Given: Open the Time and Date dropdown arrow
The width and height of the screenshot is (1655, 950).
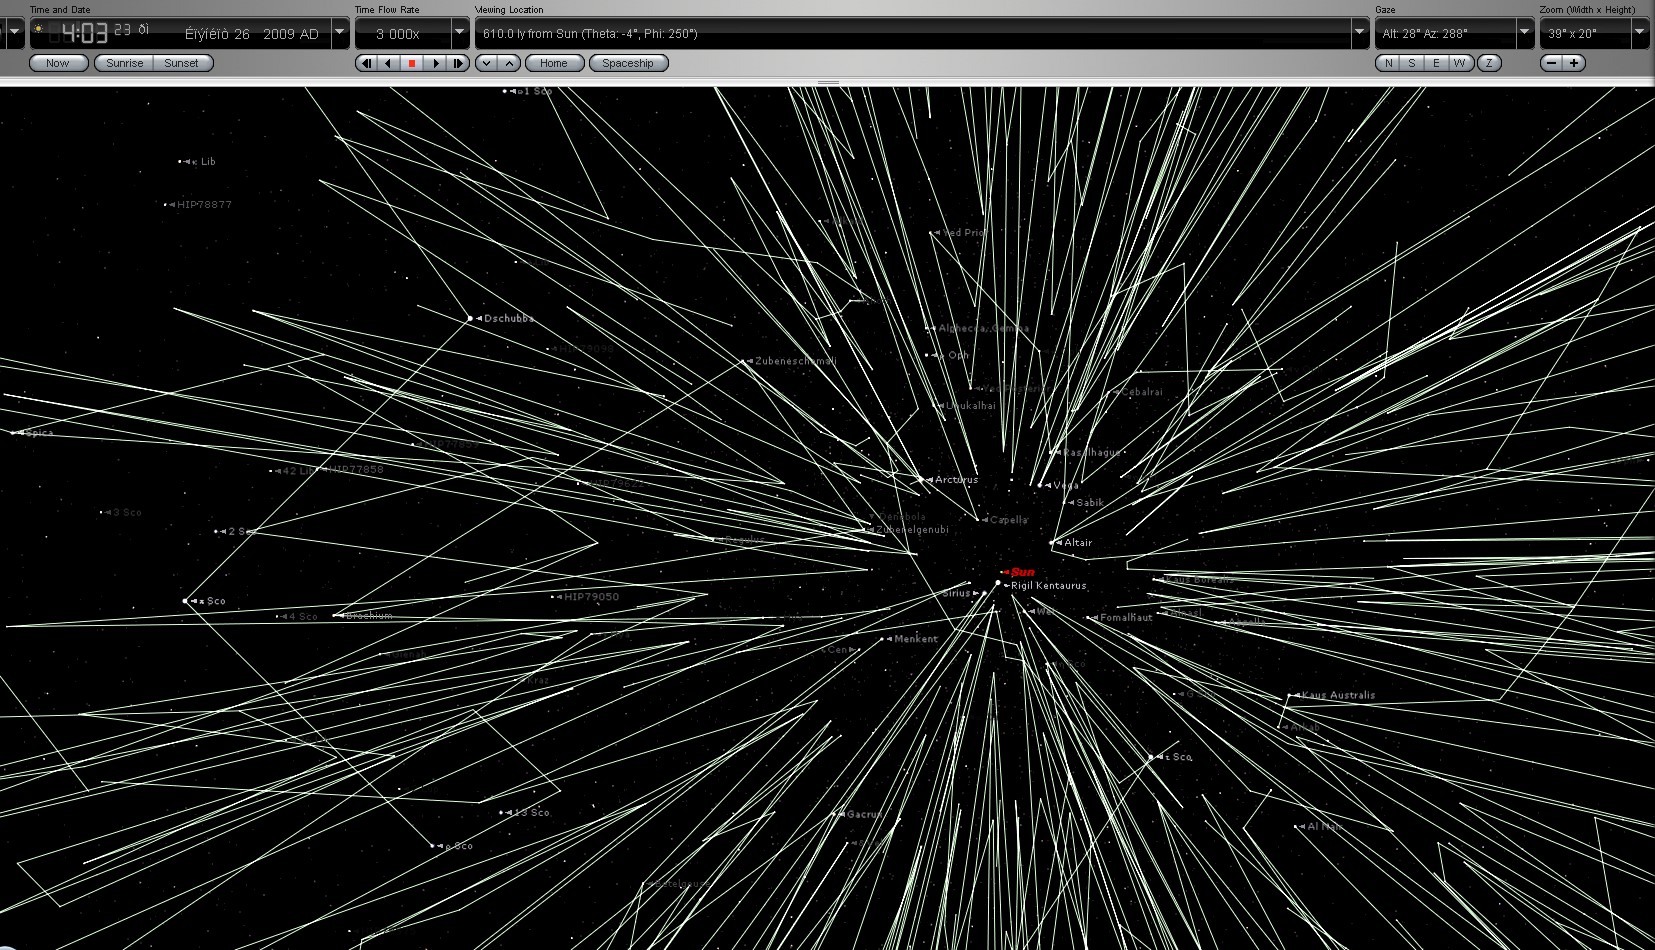Looking at the screenshot, I should (x=340, y=33).
